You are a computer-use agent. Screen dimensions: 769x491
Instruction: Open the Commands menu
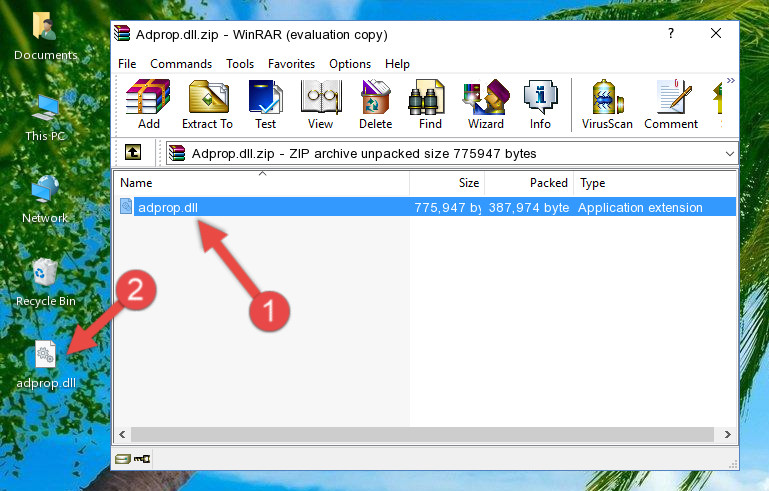[x=181, y=64]
